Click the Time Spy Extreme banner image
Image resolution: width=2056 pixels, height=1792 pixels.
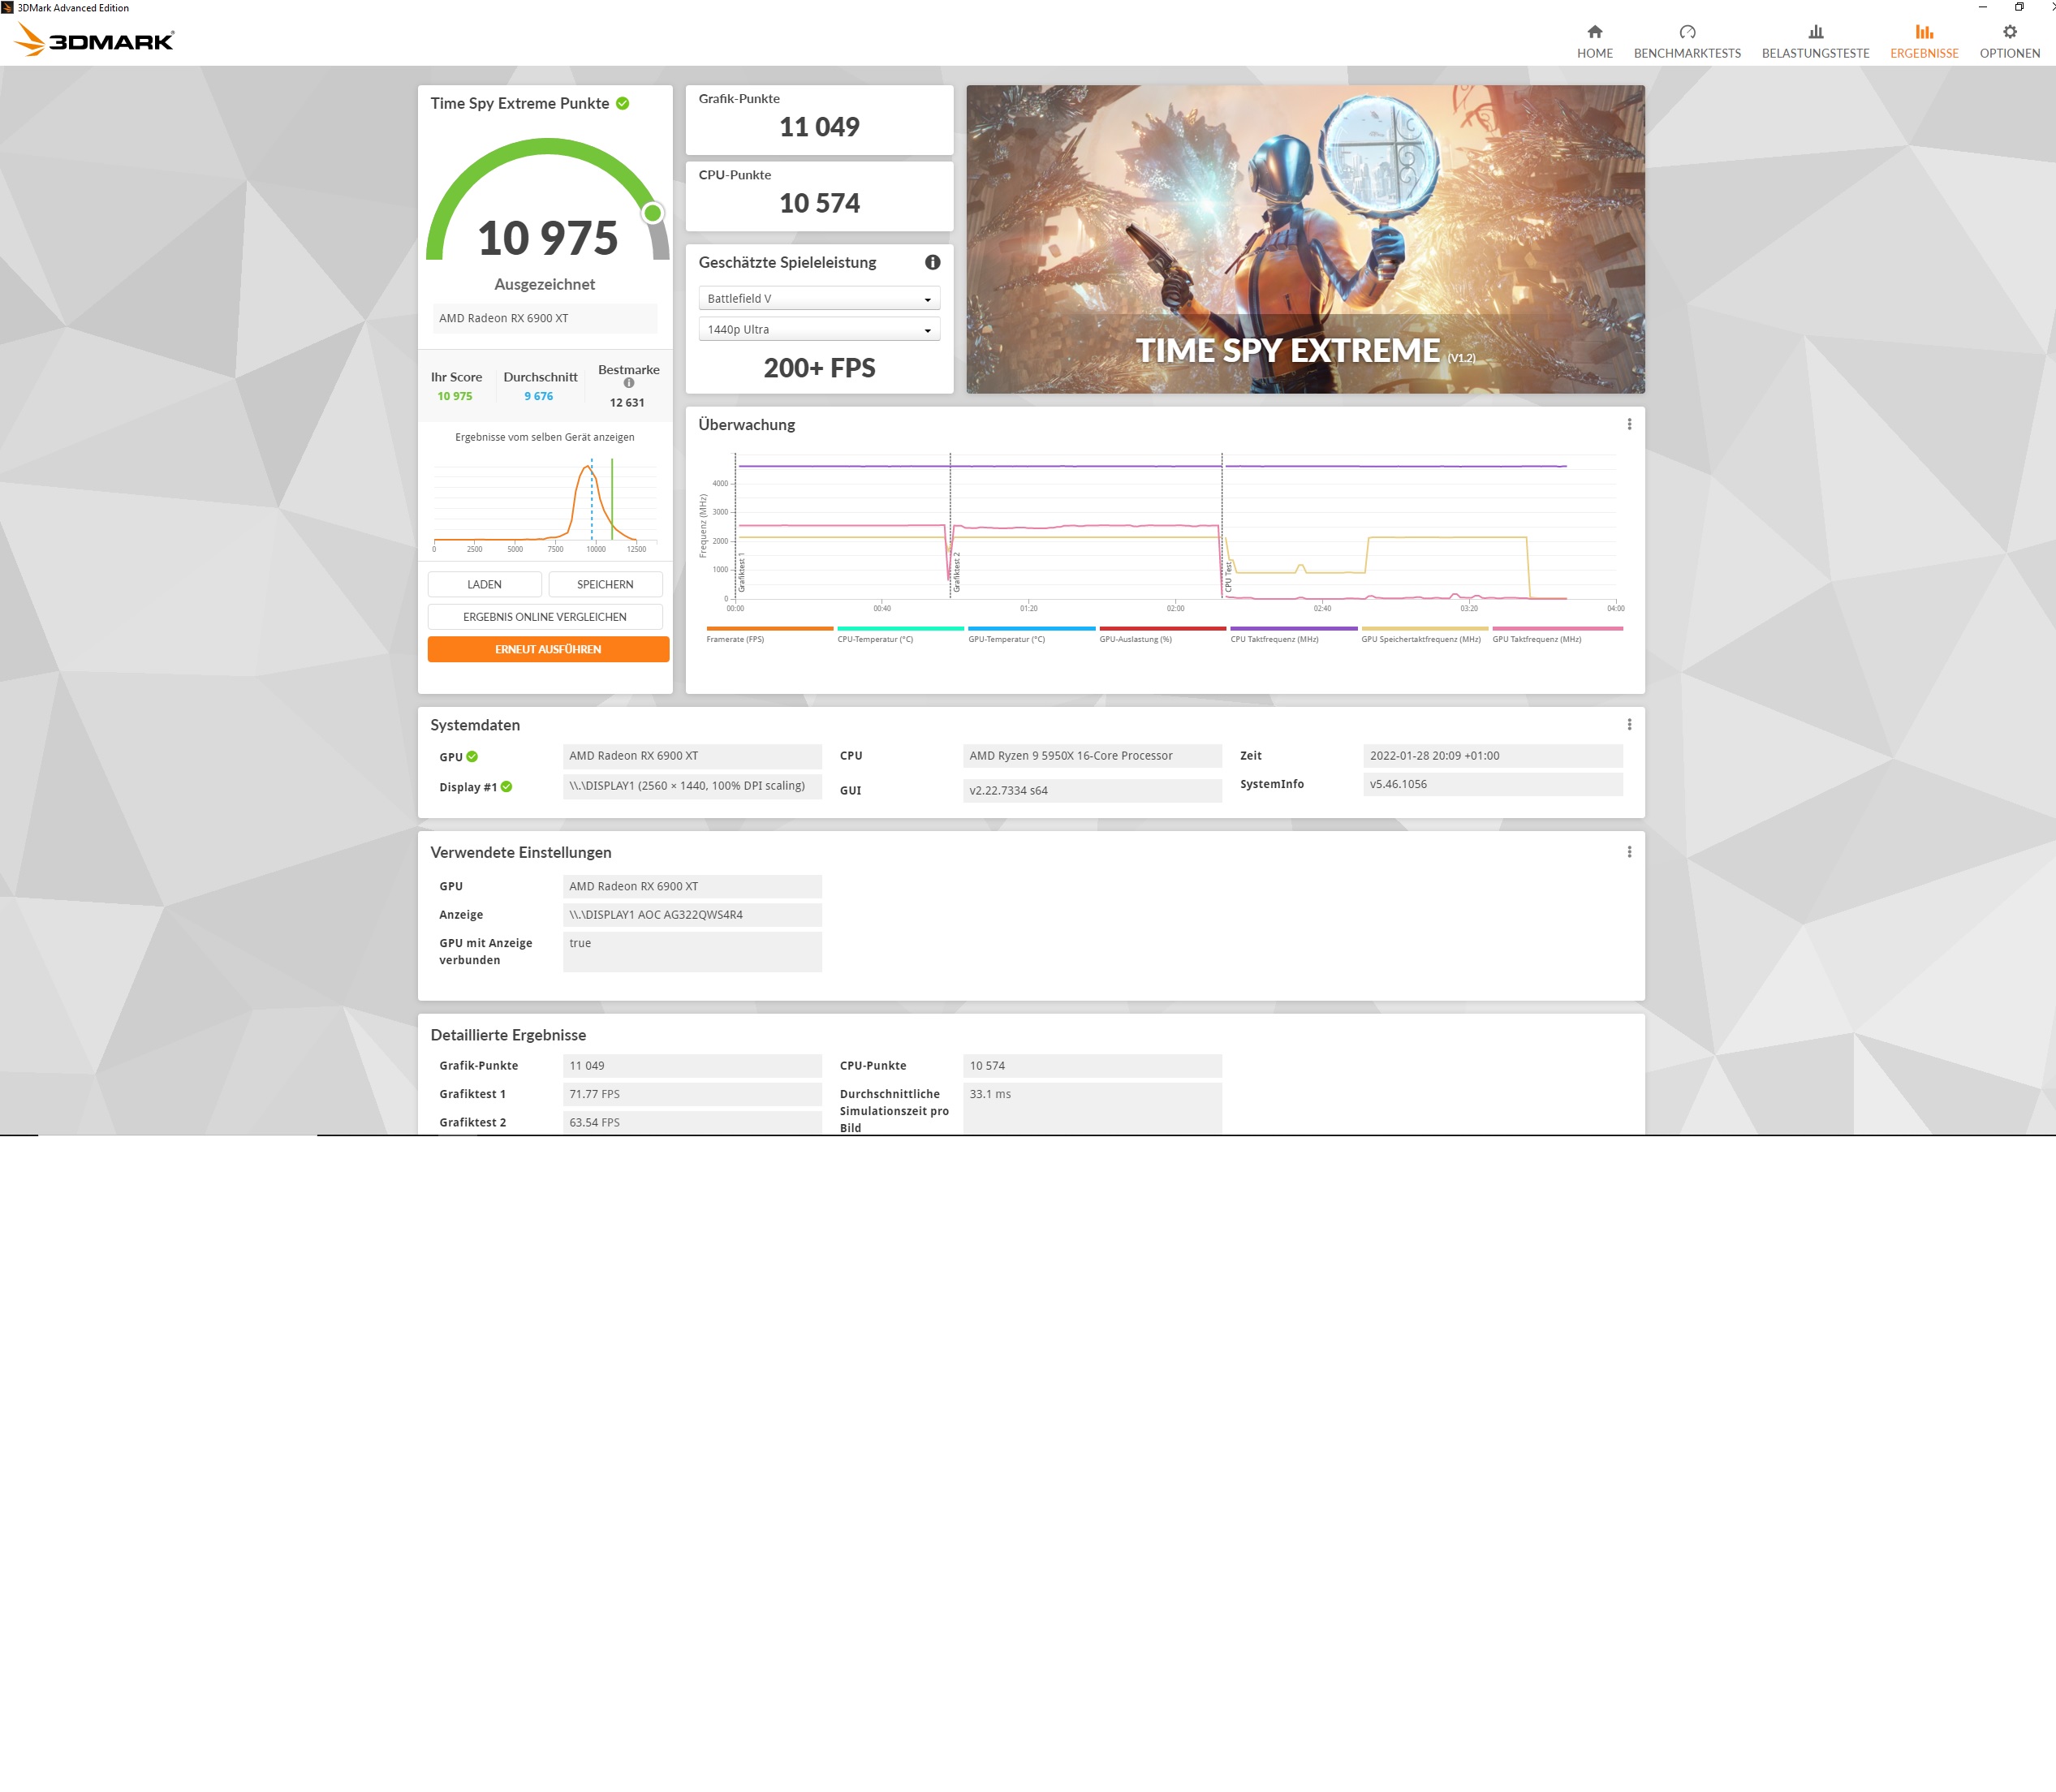click(x=1305, y=239)
